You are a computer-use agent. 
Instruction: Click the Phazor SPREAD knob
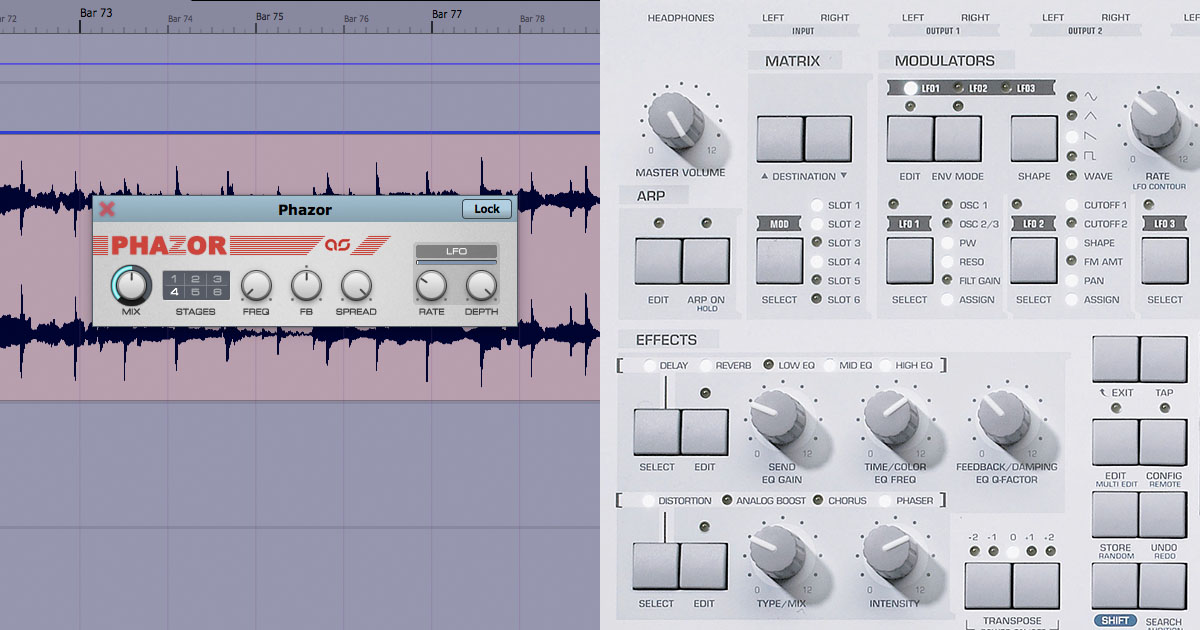coord(356,287)
